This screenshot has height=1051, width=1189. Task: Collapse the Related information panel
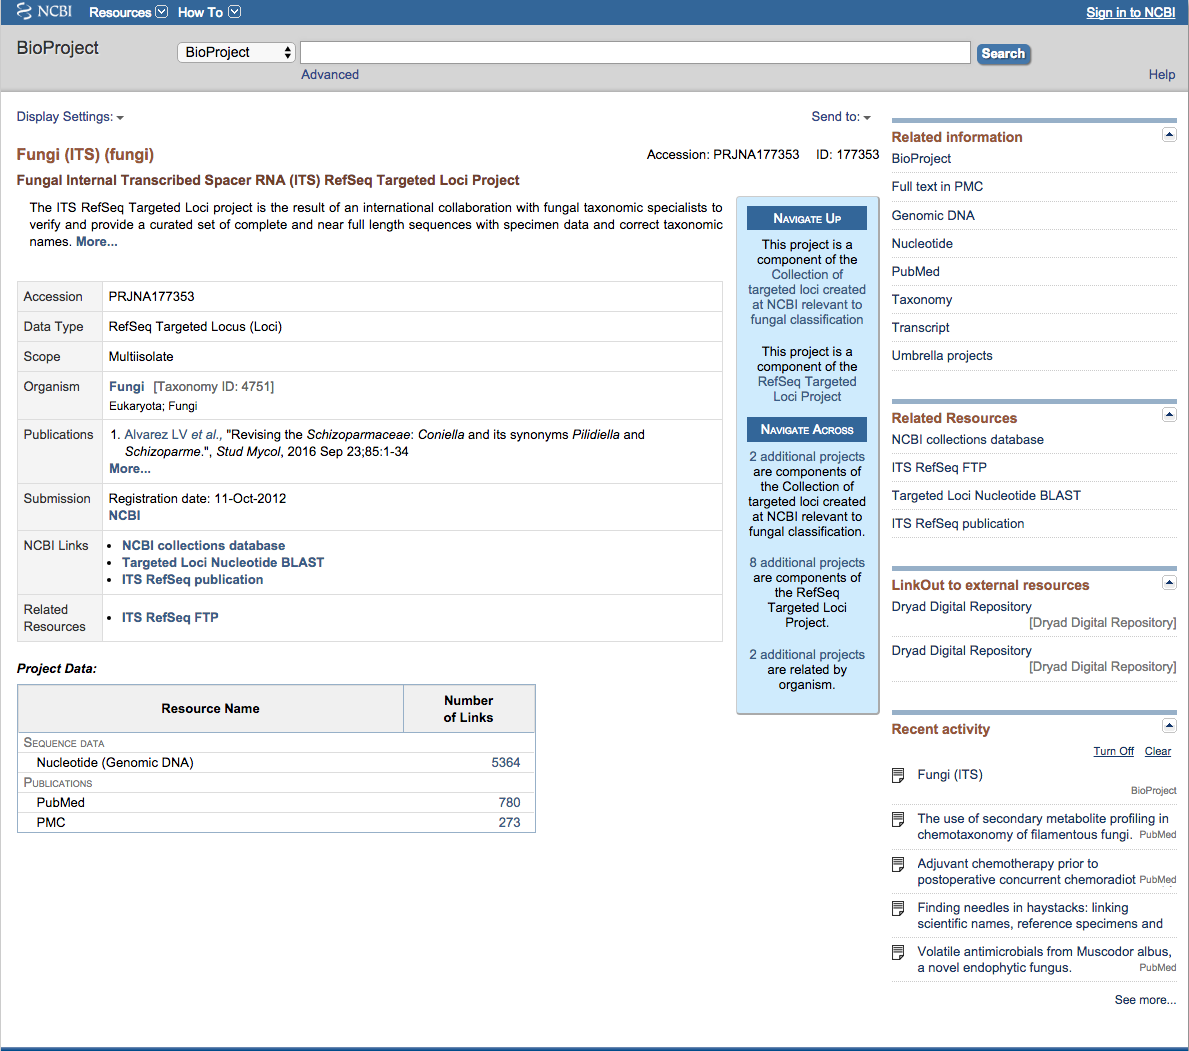[1169, 134]
